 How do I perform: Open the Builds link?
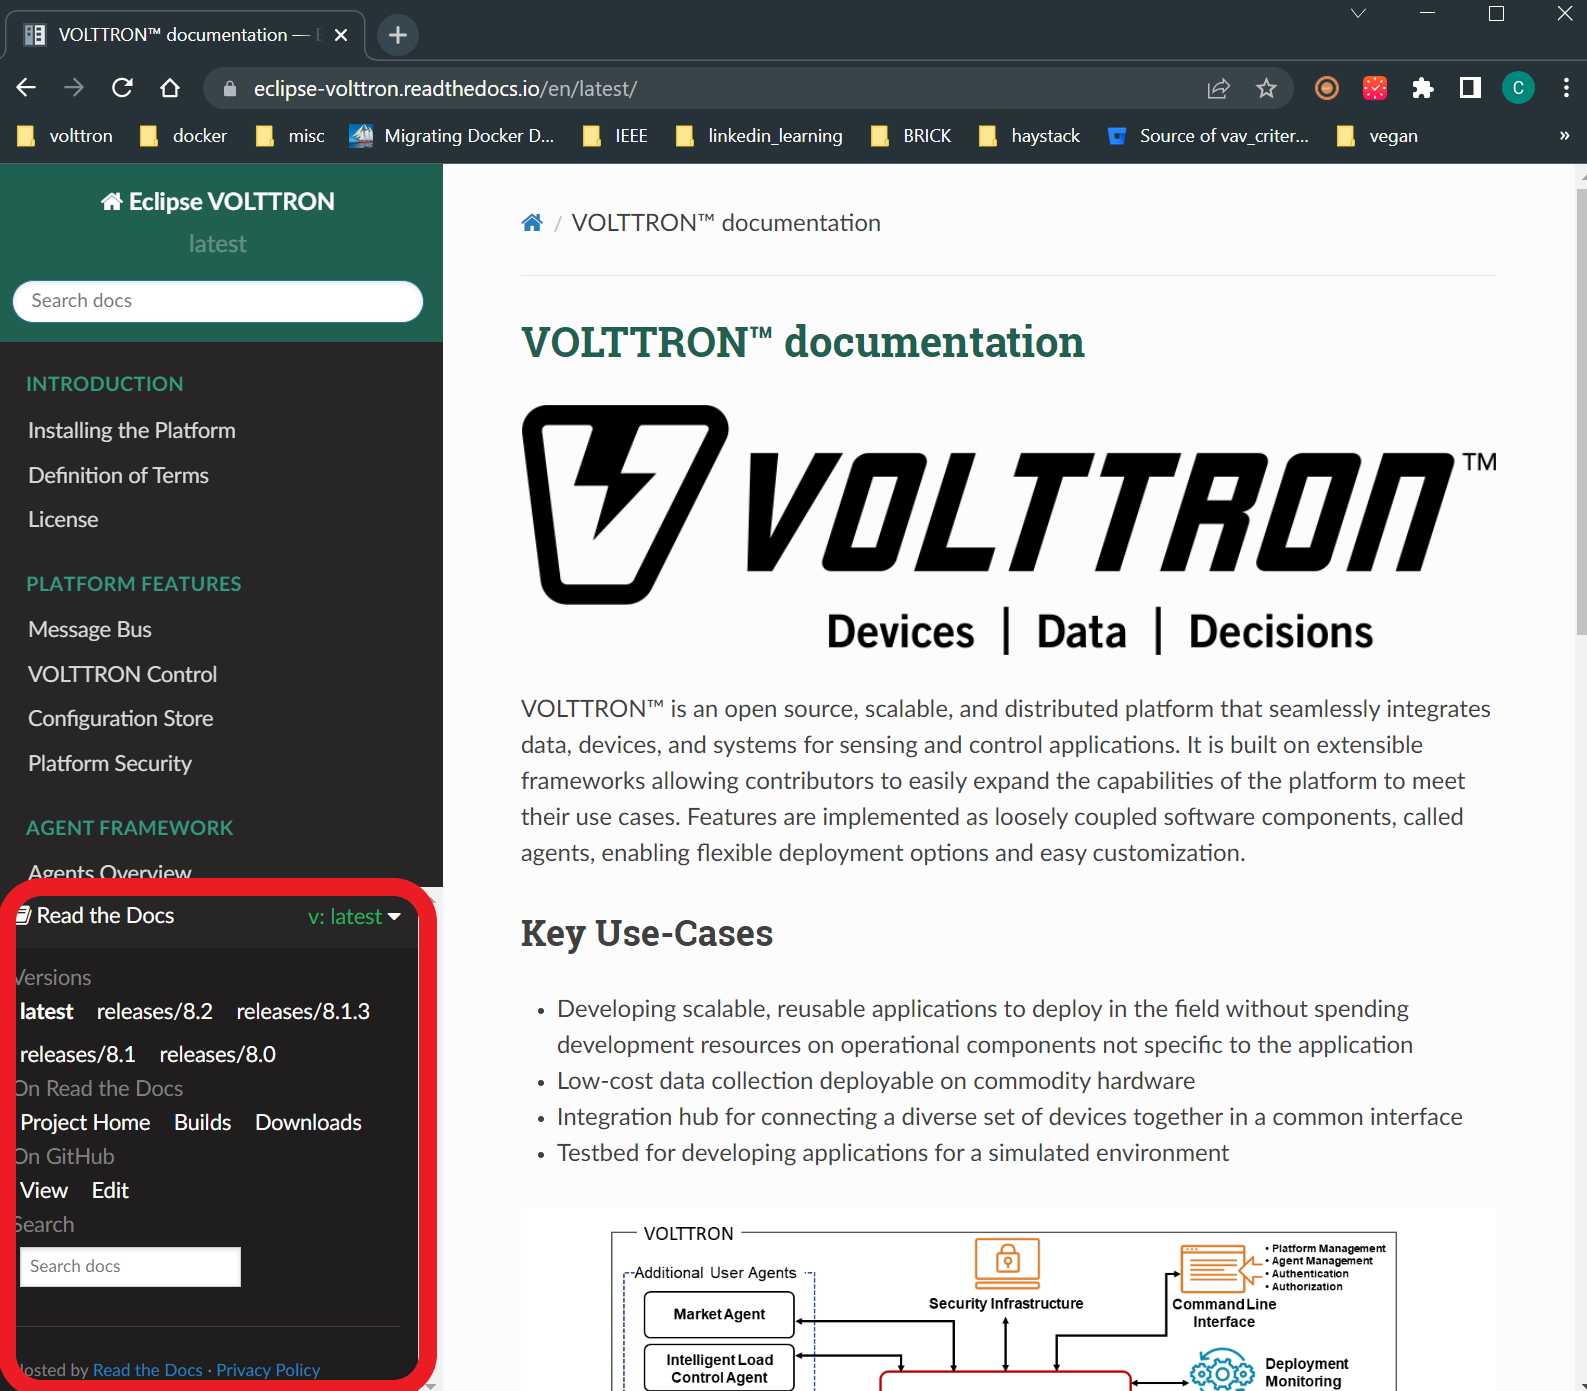203,1123
